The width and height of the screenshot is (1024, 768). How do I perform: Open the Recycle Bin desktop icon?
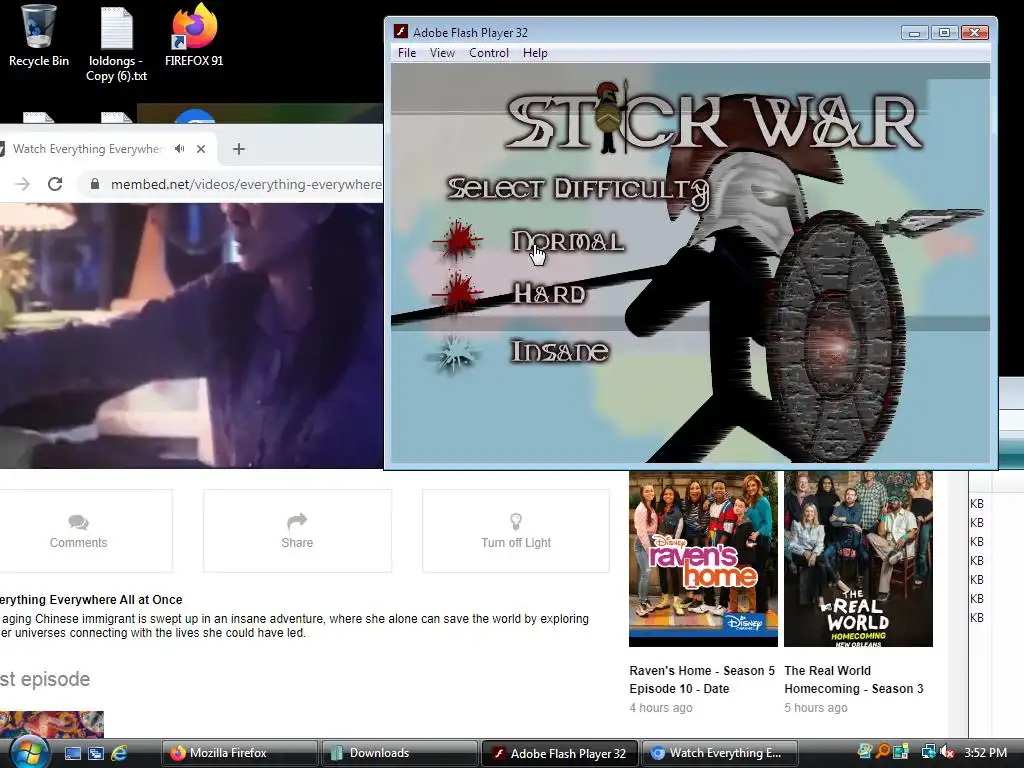click(x=39, y=36)
